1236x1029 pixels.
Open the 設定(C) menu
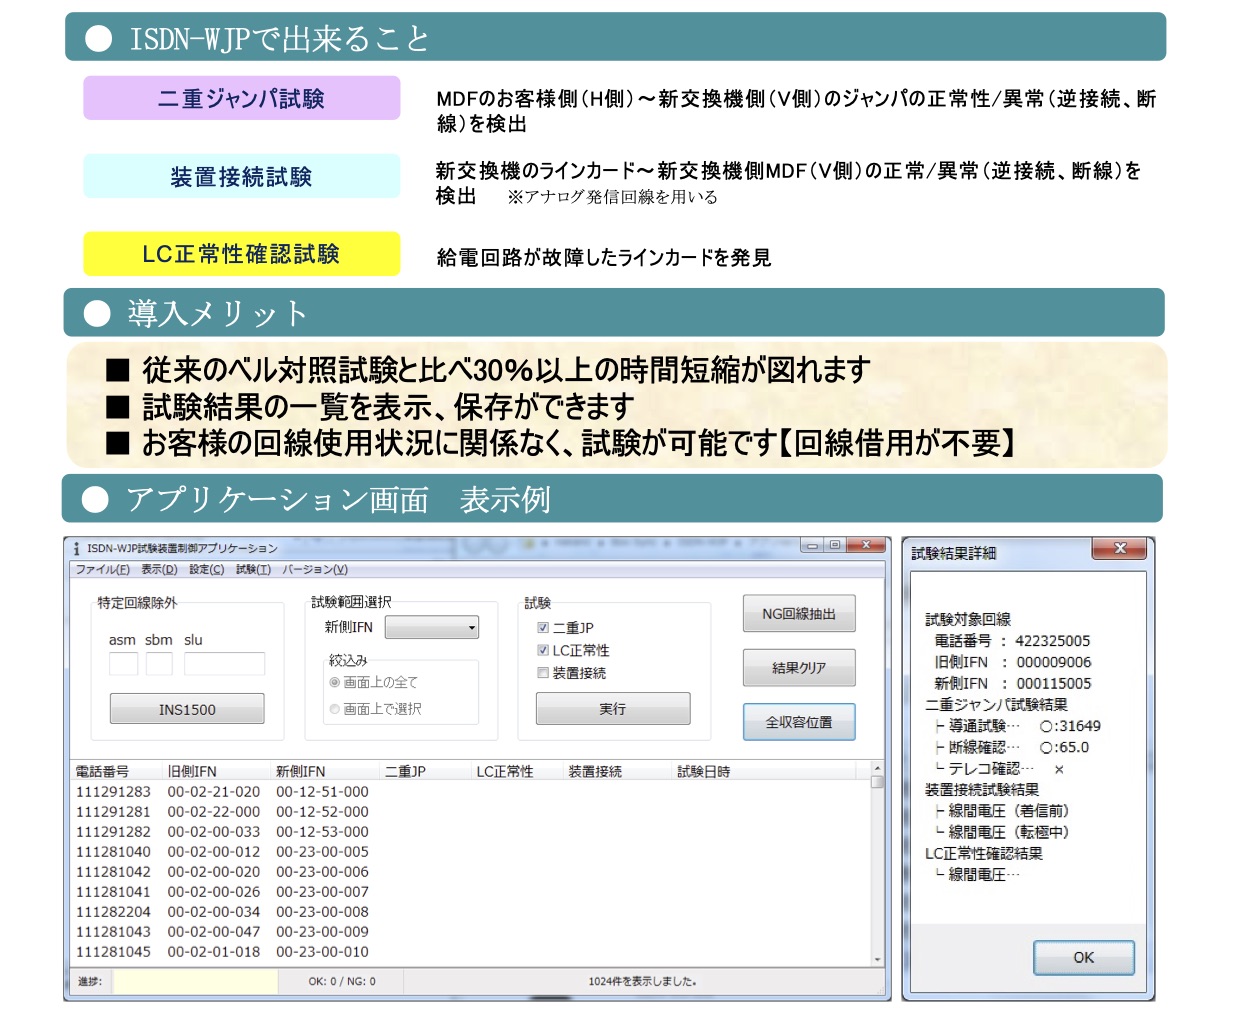click(x=207, y=569)
